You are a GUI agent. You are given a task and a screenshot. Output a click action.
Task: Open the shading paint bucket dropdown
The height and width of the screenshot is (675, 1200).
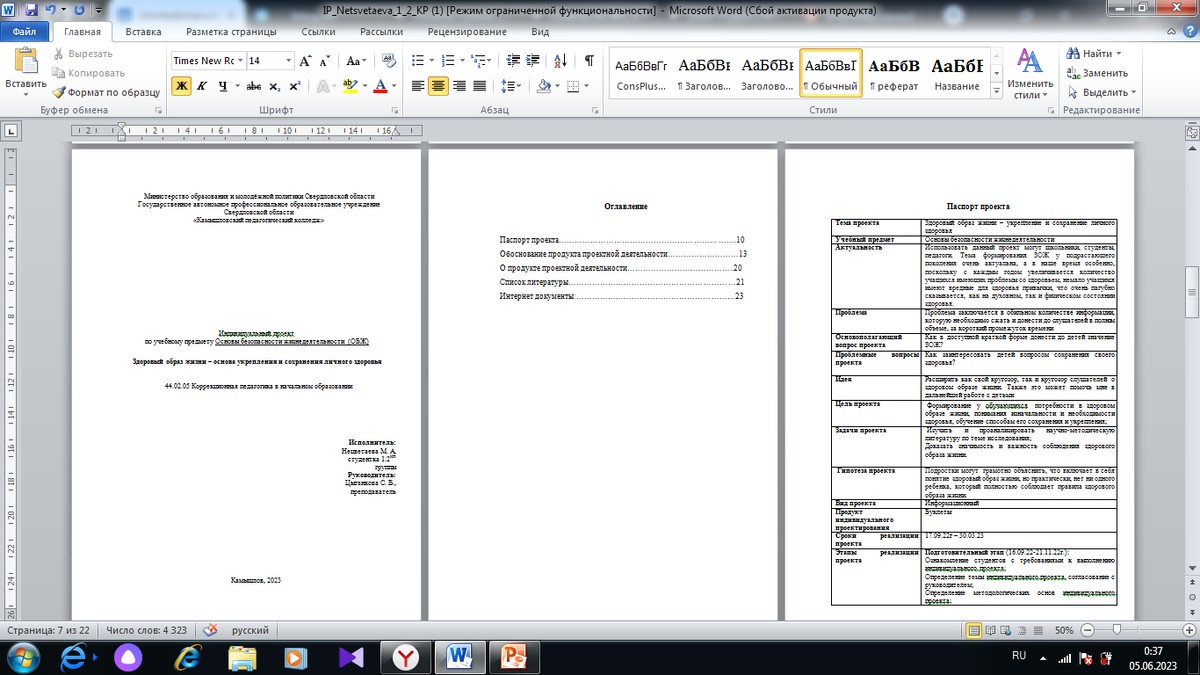click(x=555, y=86)
